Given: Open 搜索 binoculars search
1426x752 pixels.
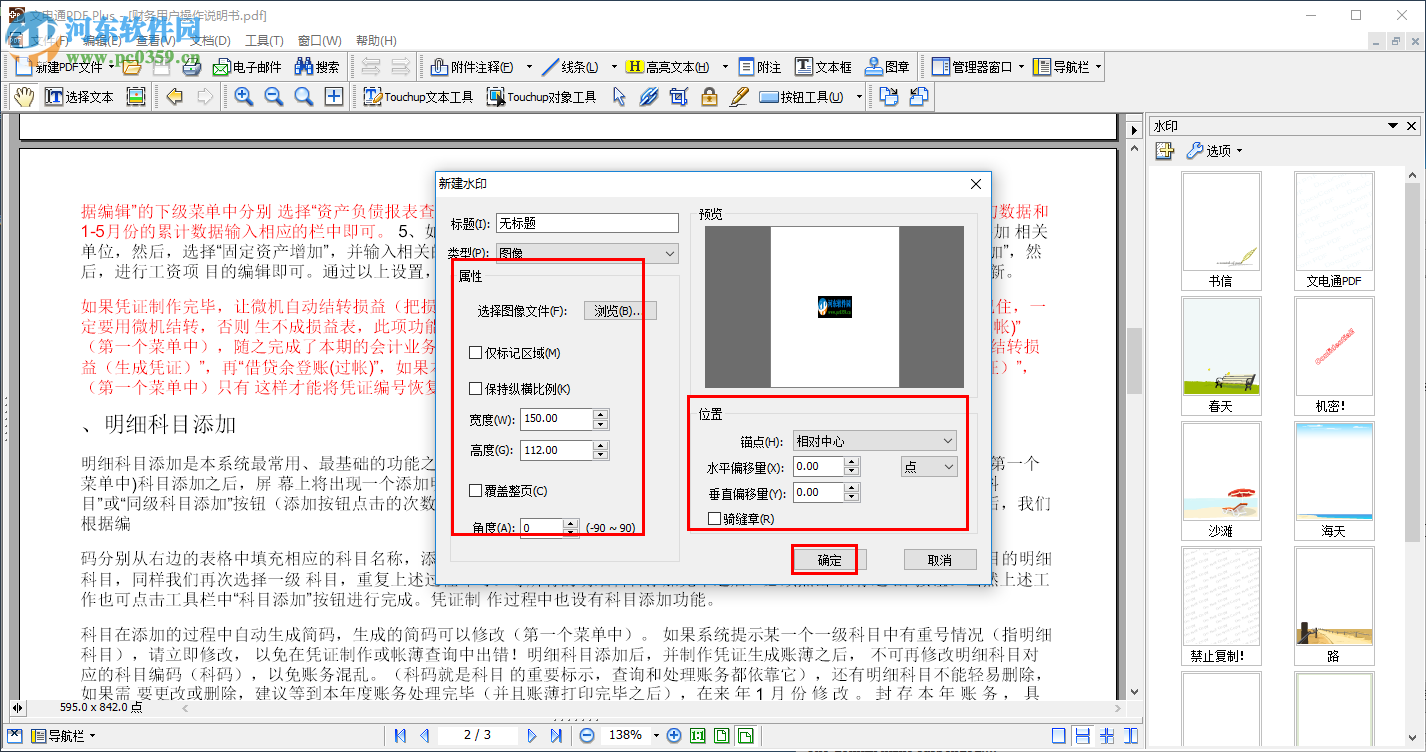Looking at the screenshot, I should point(317,67).
